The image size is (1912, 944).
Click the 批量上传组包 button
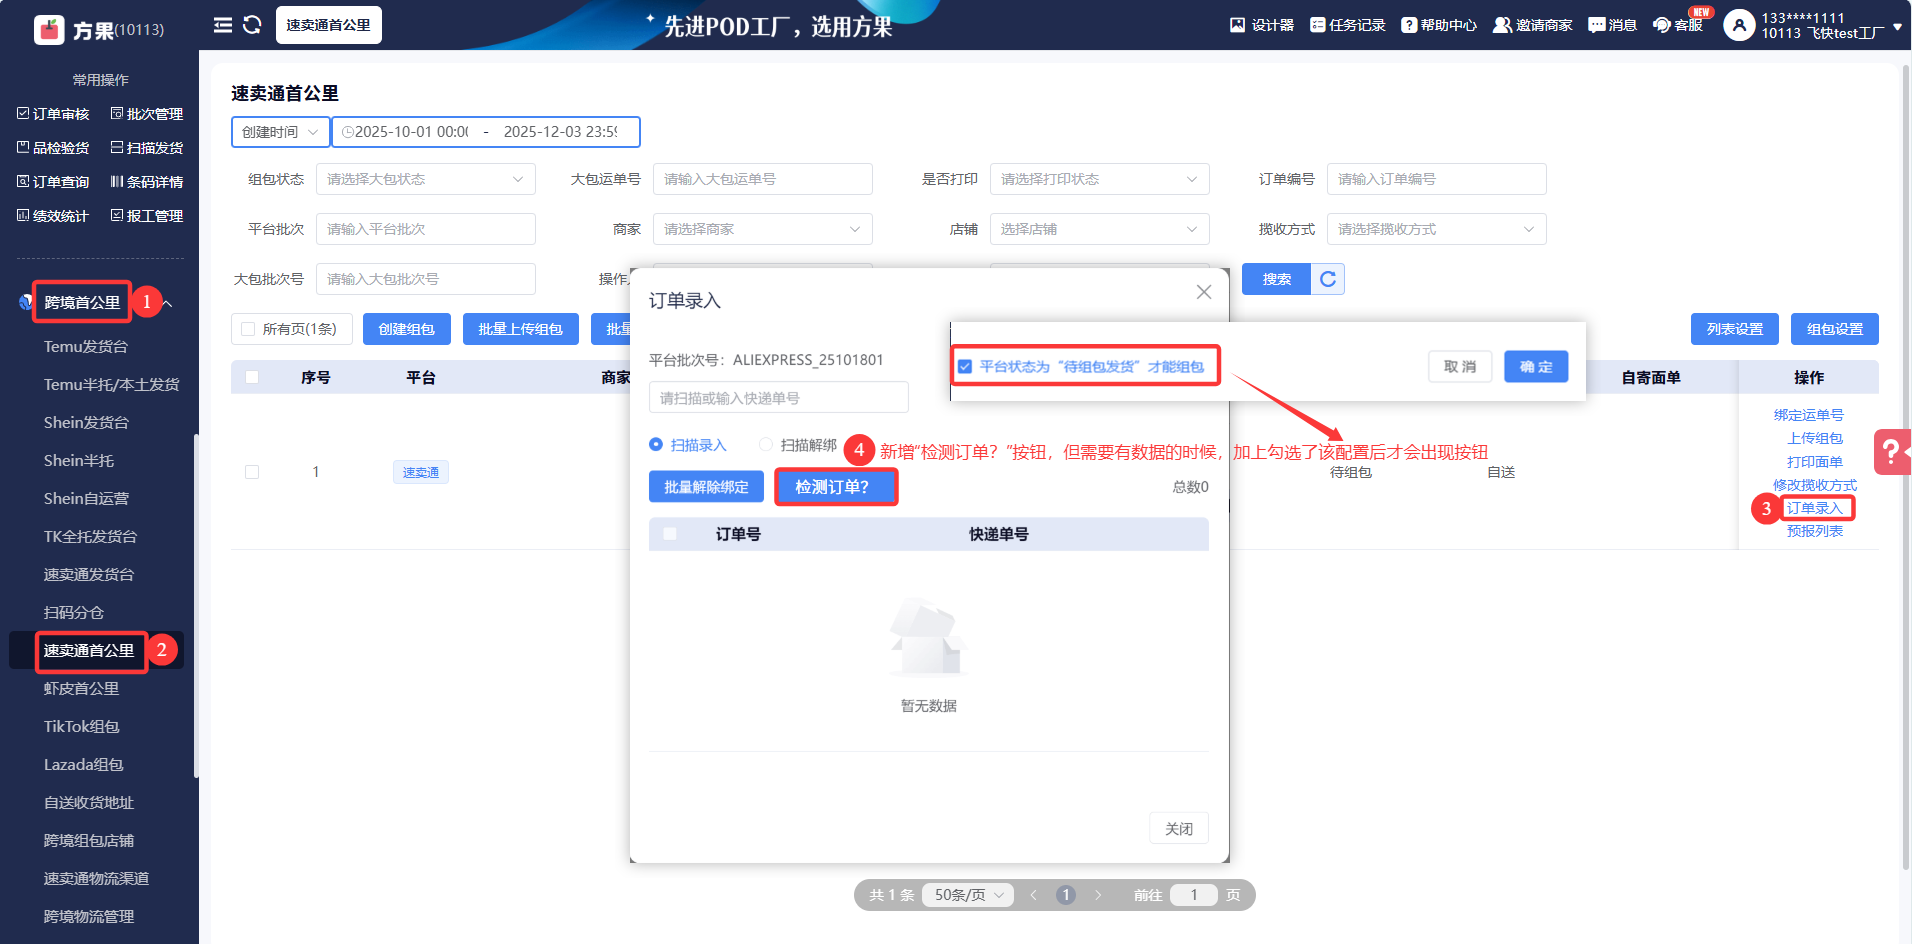[521, 329]
